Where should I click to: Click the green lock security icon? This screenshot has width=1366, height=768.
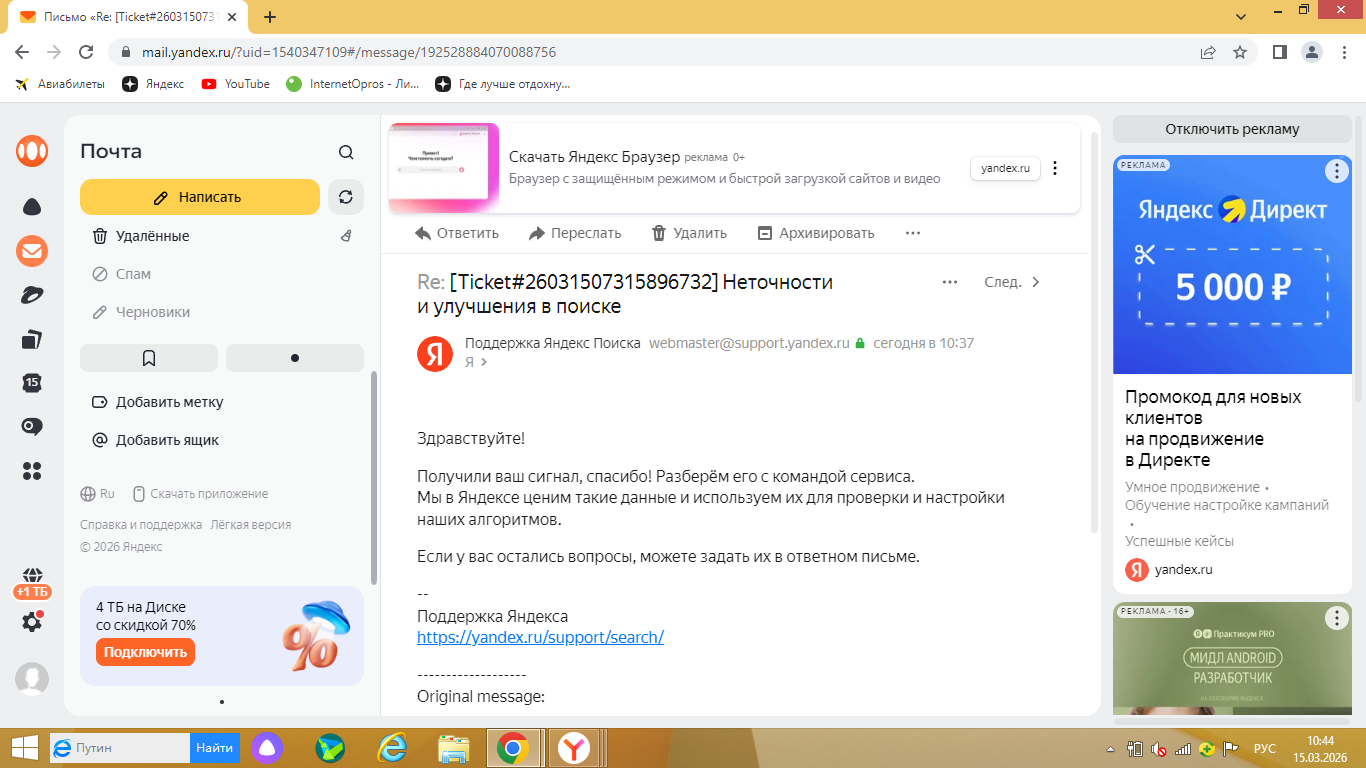coord(860,343)
